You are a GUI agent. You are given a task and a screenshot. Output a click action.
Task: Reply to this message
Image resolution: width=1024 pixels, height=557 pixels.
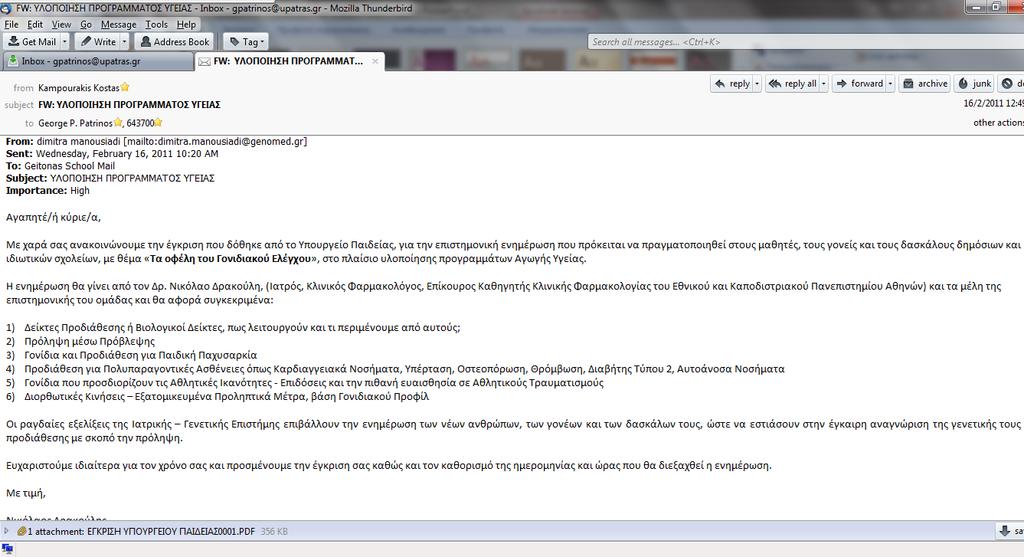[732, 84]
